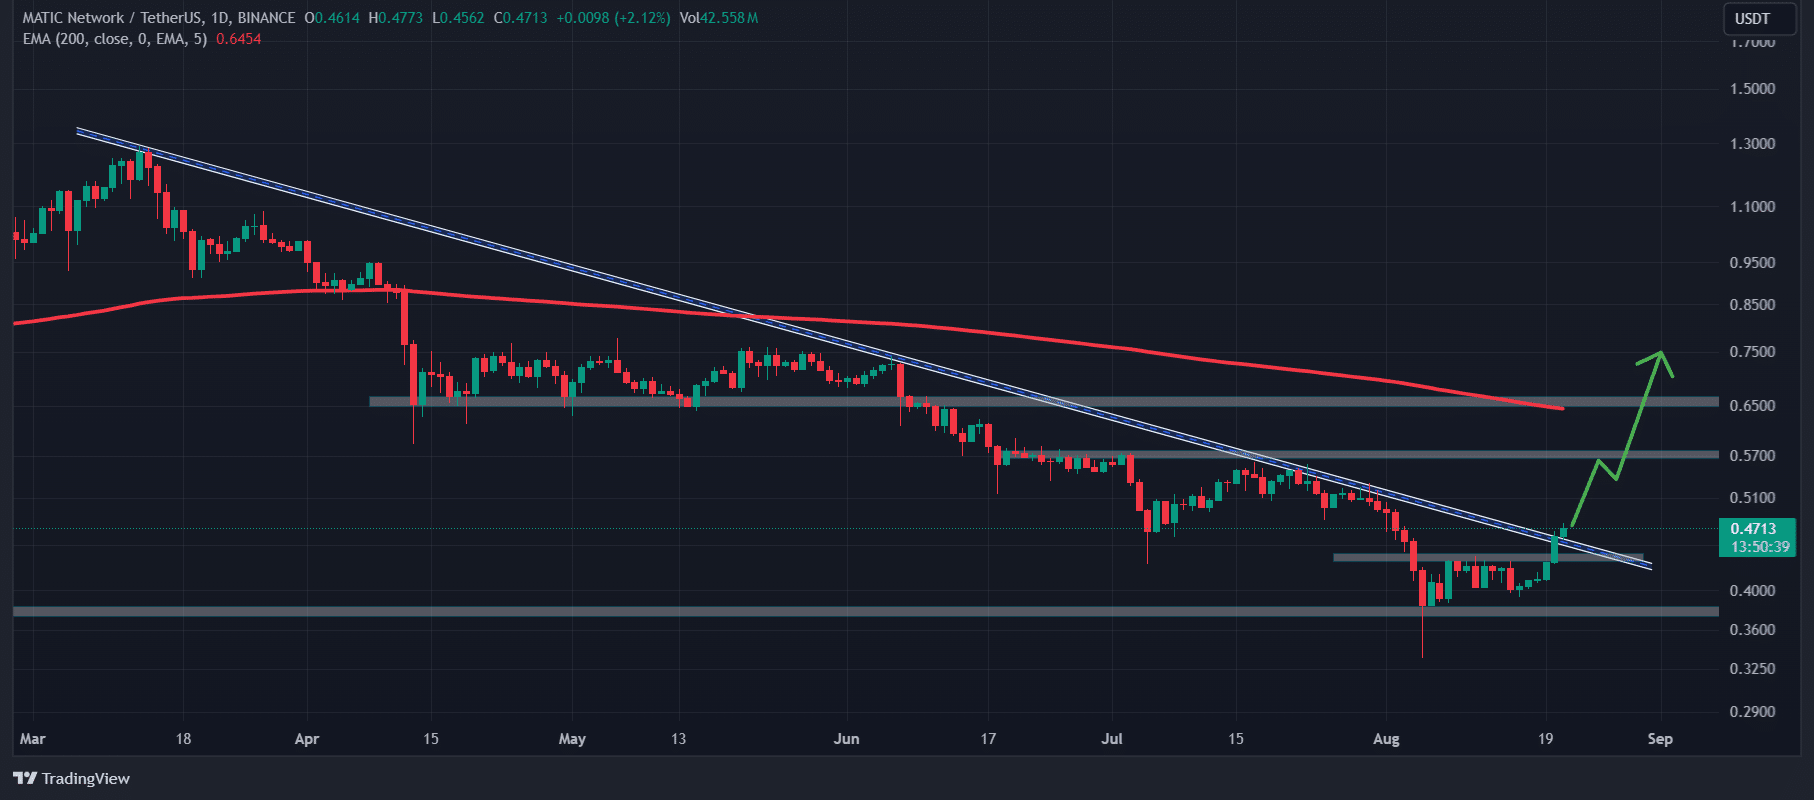Click the 0.3250 price axis label
Image resolution: width=1814 pixels, height=800 pixels.
[1753, 668]
